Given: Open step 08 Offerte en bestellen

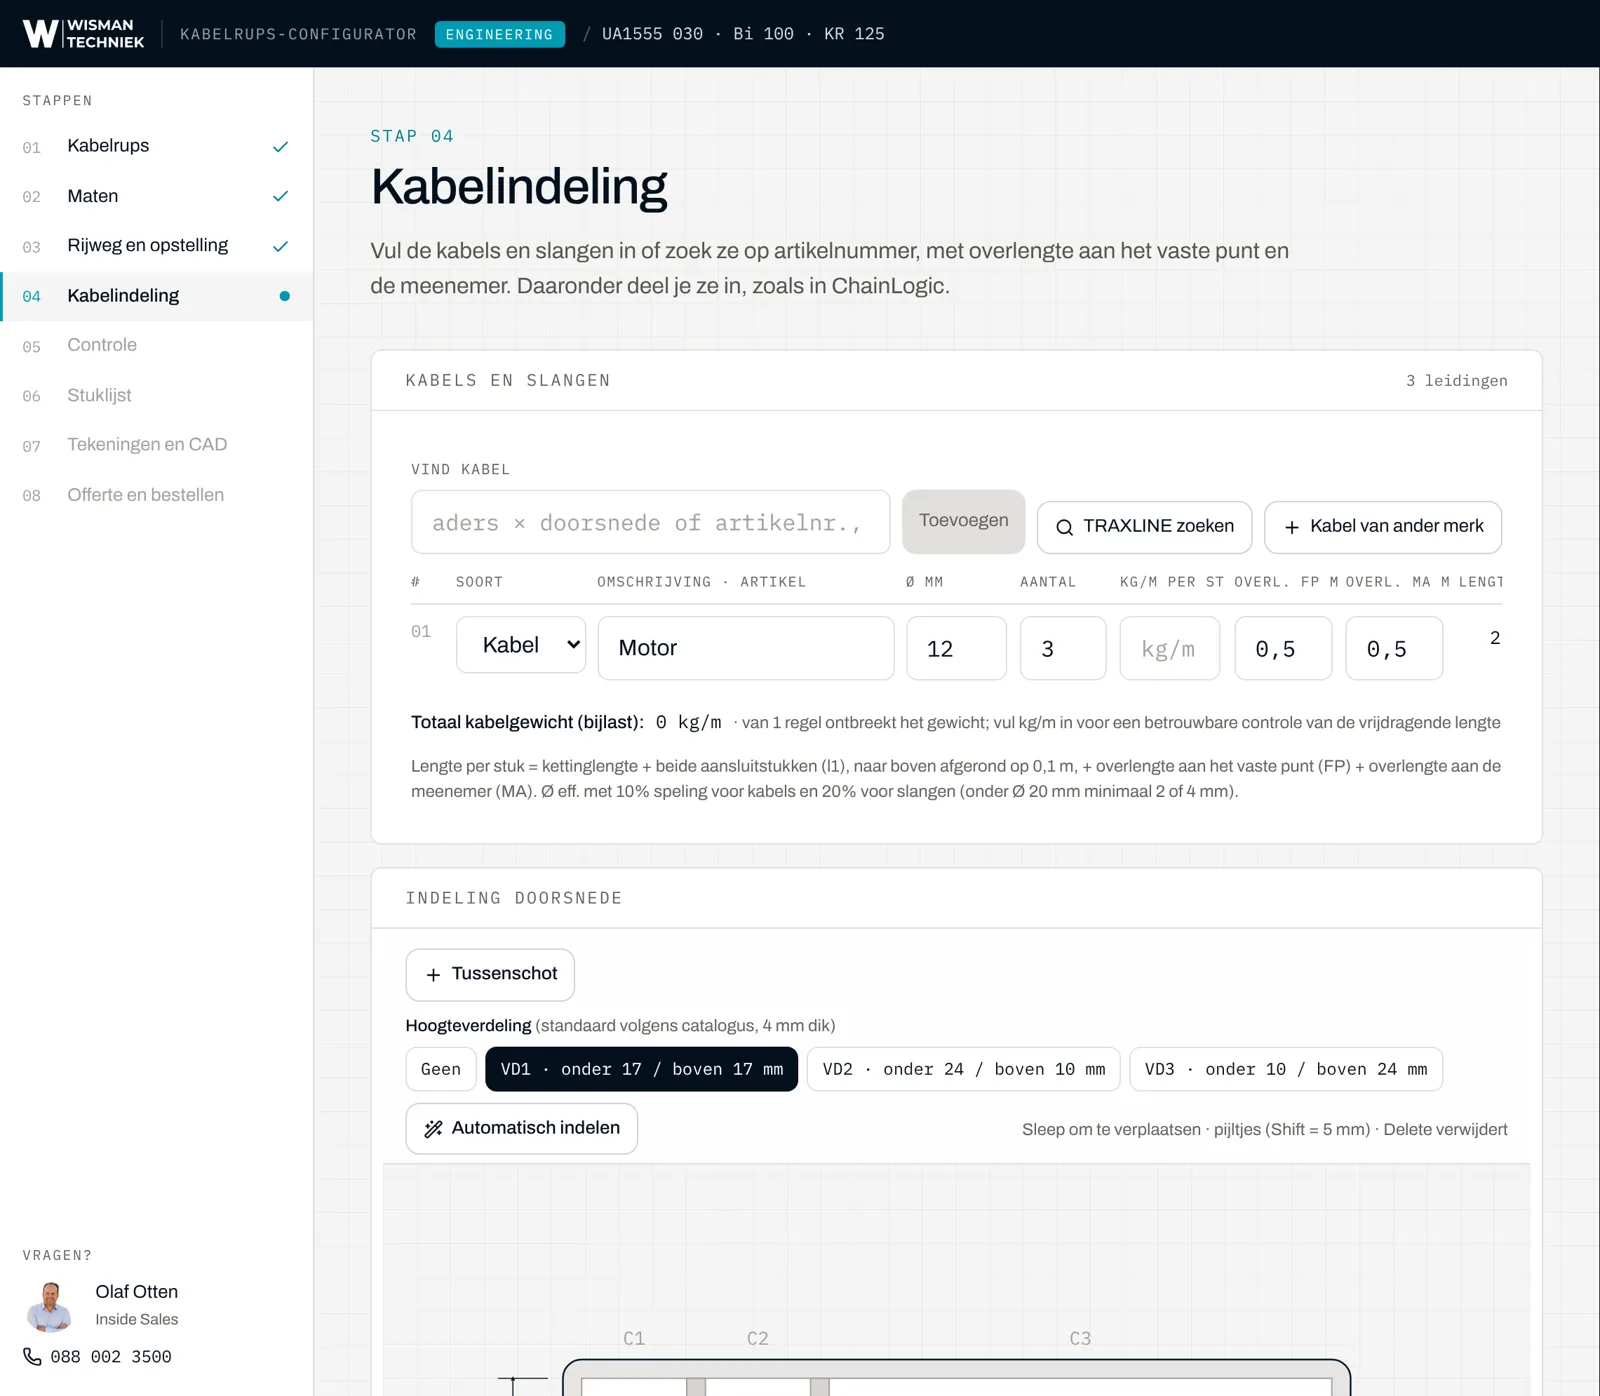Looking at the screenshot, I should [x=157, y=495].
